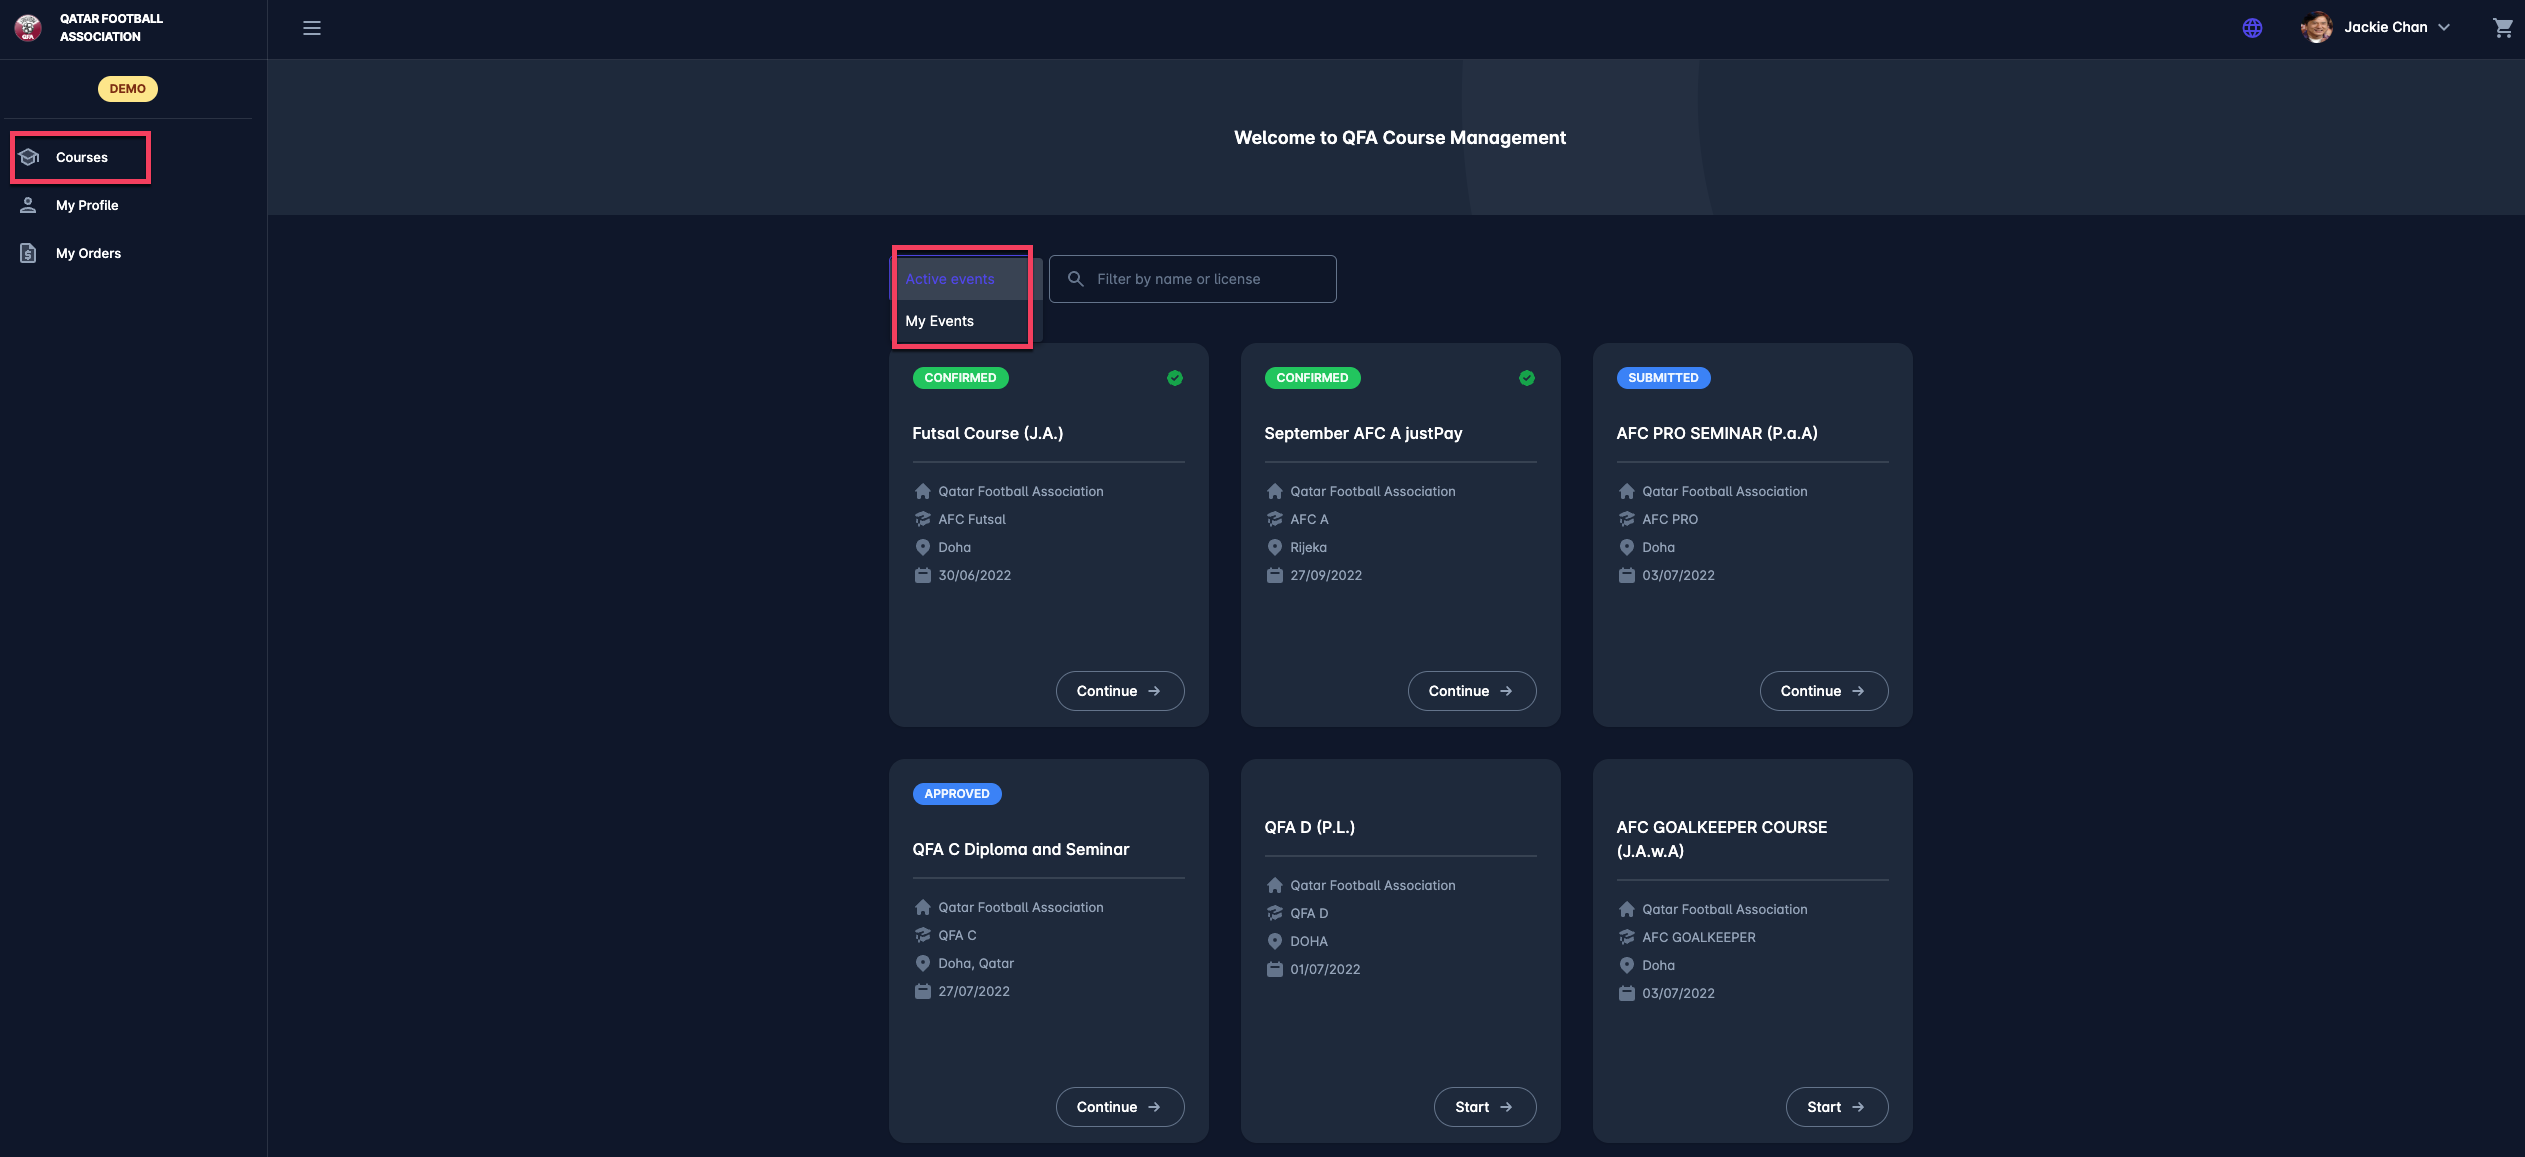Click the QFA logo icon
Viewport: 2525px width, 1157px height.
coord(28,28)
